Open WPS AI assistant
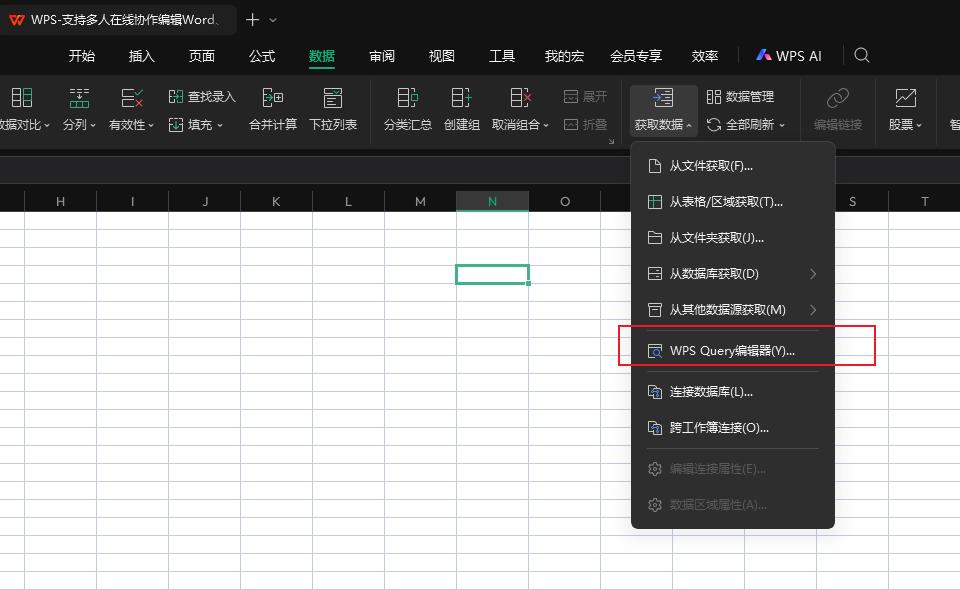Image resolution: width=960 pixels, height=590 pixels. tap(789, 56)
